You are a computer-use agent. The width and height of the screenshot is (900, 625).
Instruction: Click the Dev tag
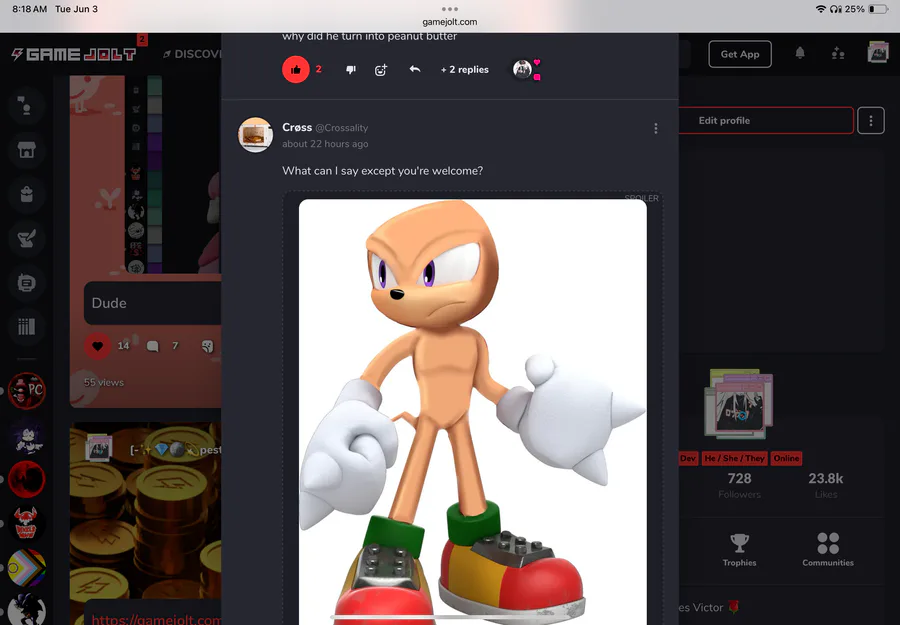[688, 458]
